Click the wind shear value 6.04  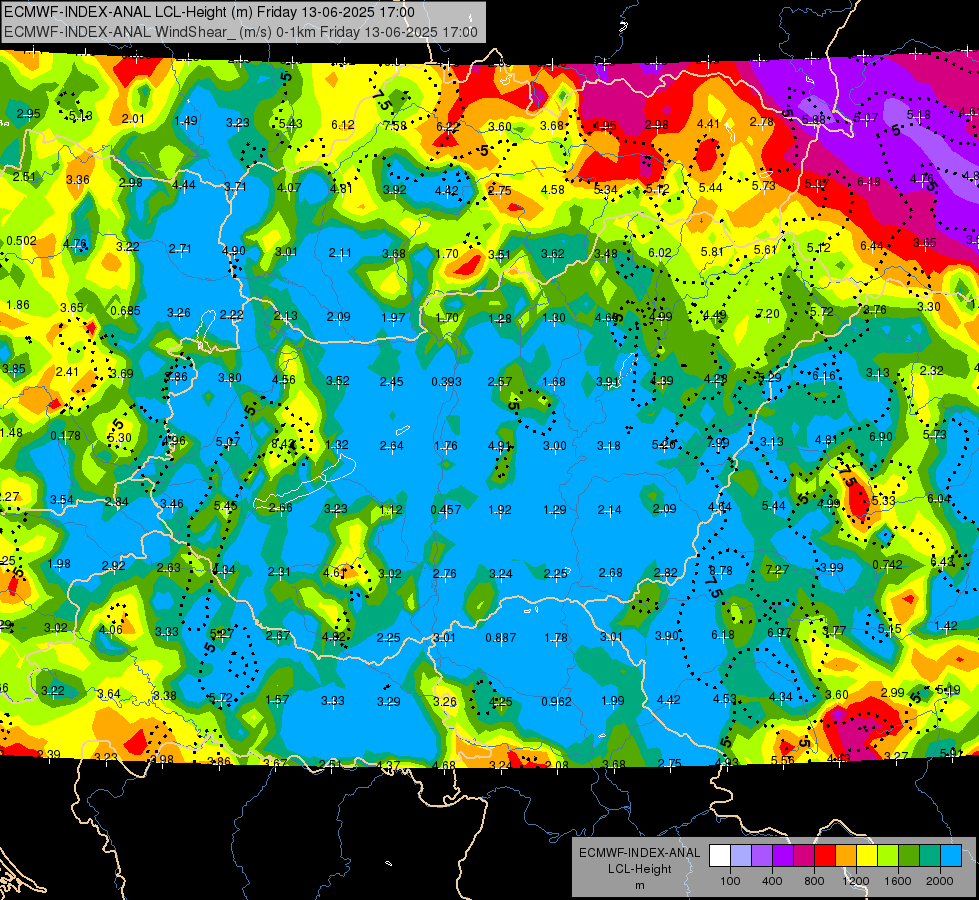[939, 498]
